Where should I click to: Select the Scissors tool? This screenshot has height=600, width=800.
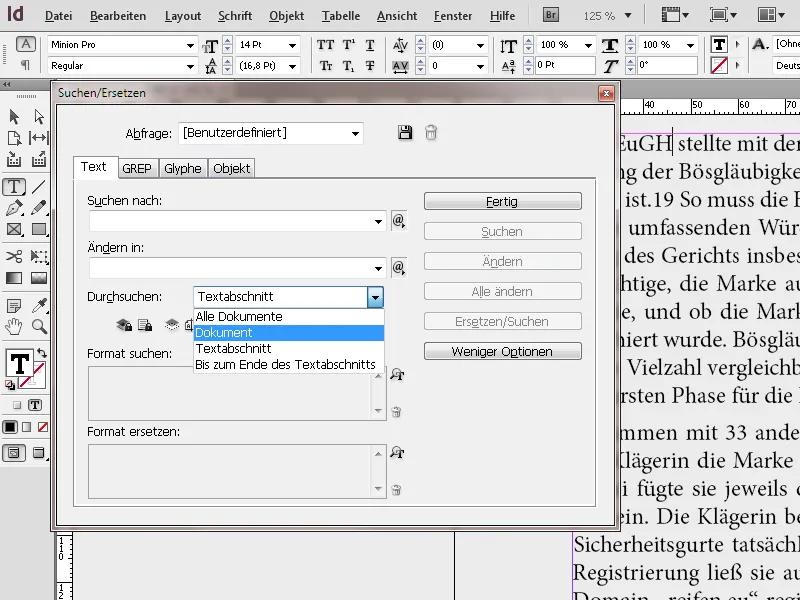[x=12, y=256]
